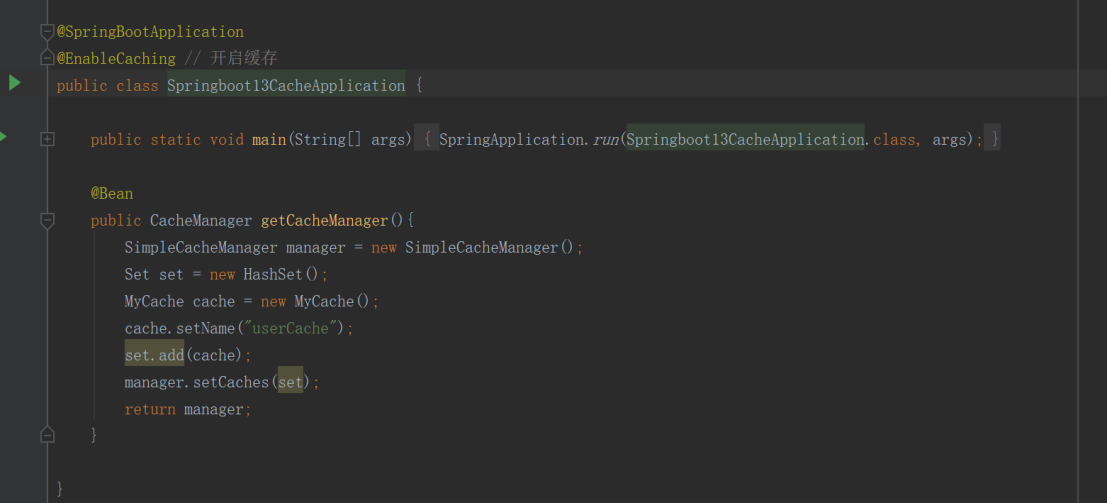Click manager.setCaches method call
Screen dimensions: 1108x503
coord(196,382)
